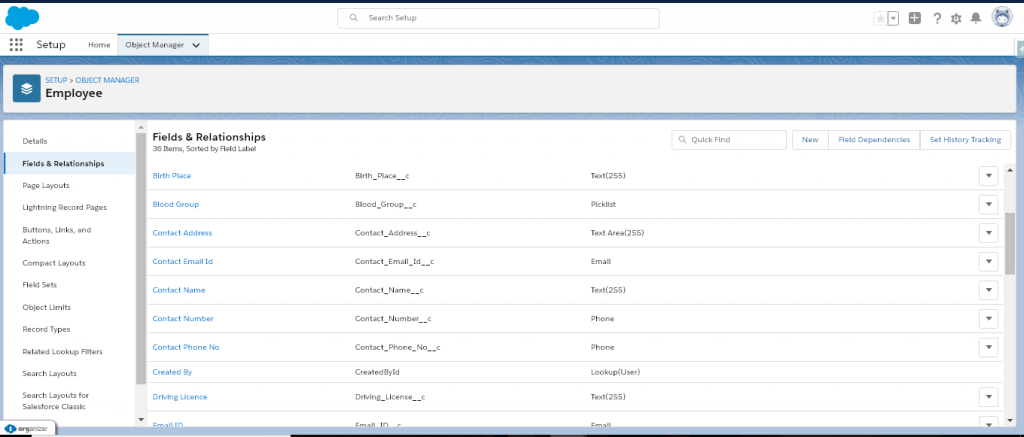Open the Contact Number field

point(183,319)
